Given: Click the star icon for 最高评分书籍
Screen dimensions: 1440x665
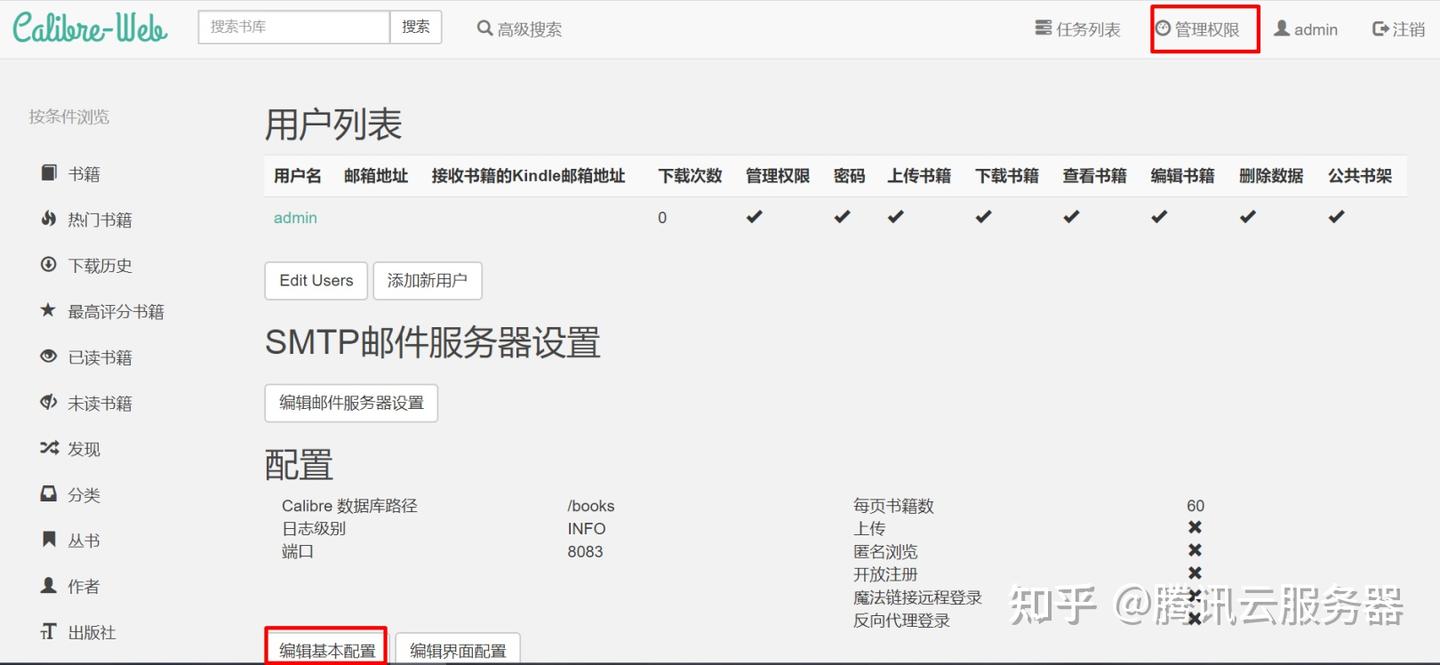Looking at the screenshot, I should 49,310.
